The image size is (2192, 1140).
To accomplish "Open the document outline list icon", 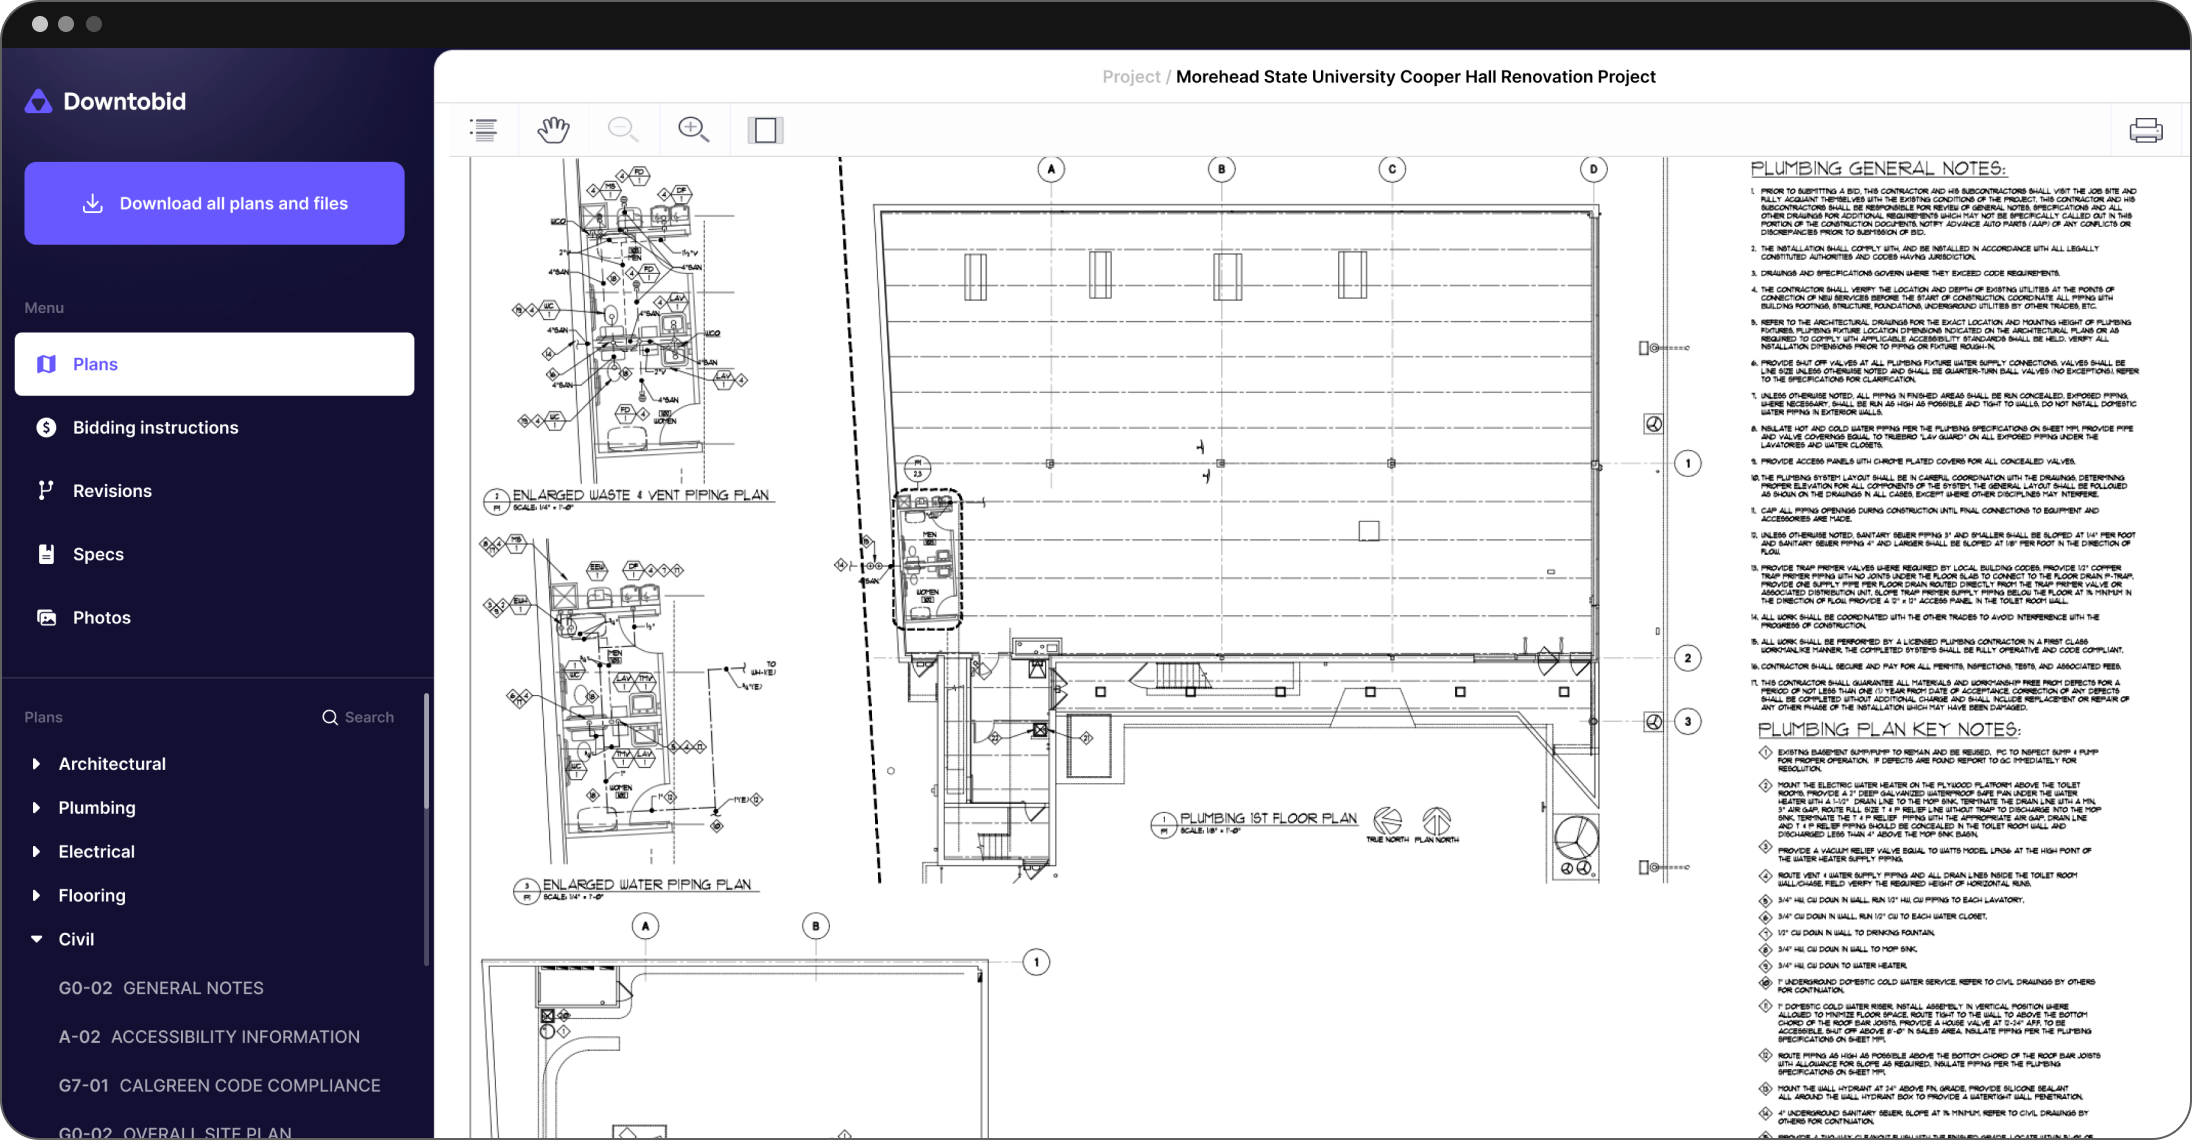I will (484, 130).
